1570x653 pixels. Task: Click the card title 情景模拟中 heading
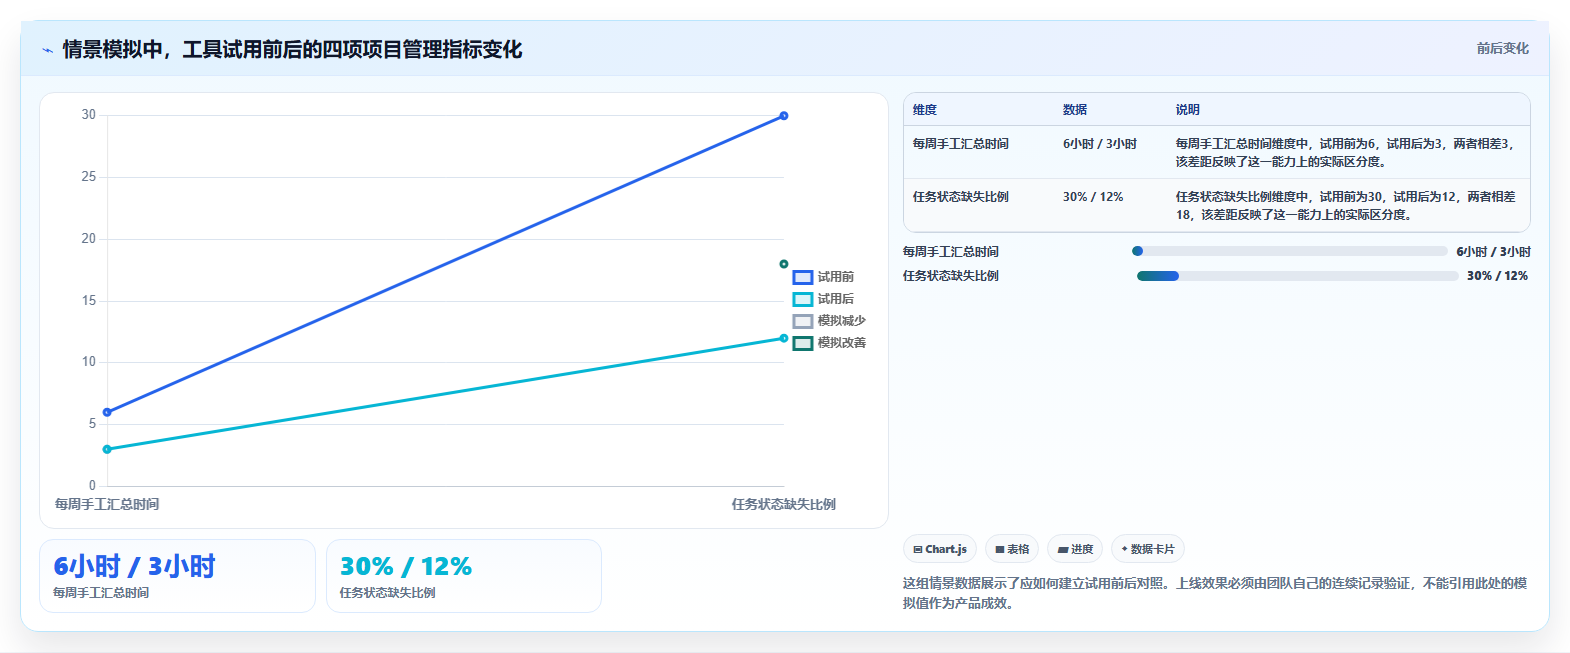292,49
